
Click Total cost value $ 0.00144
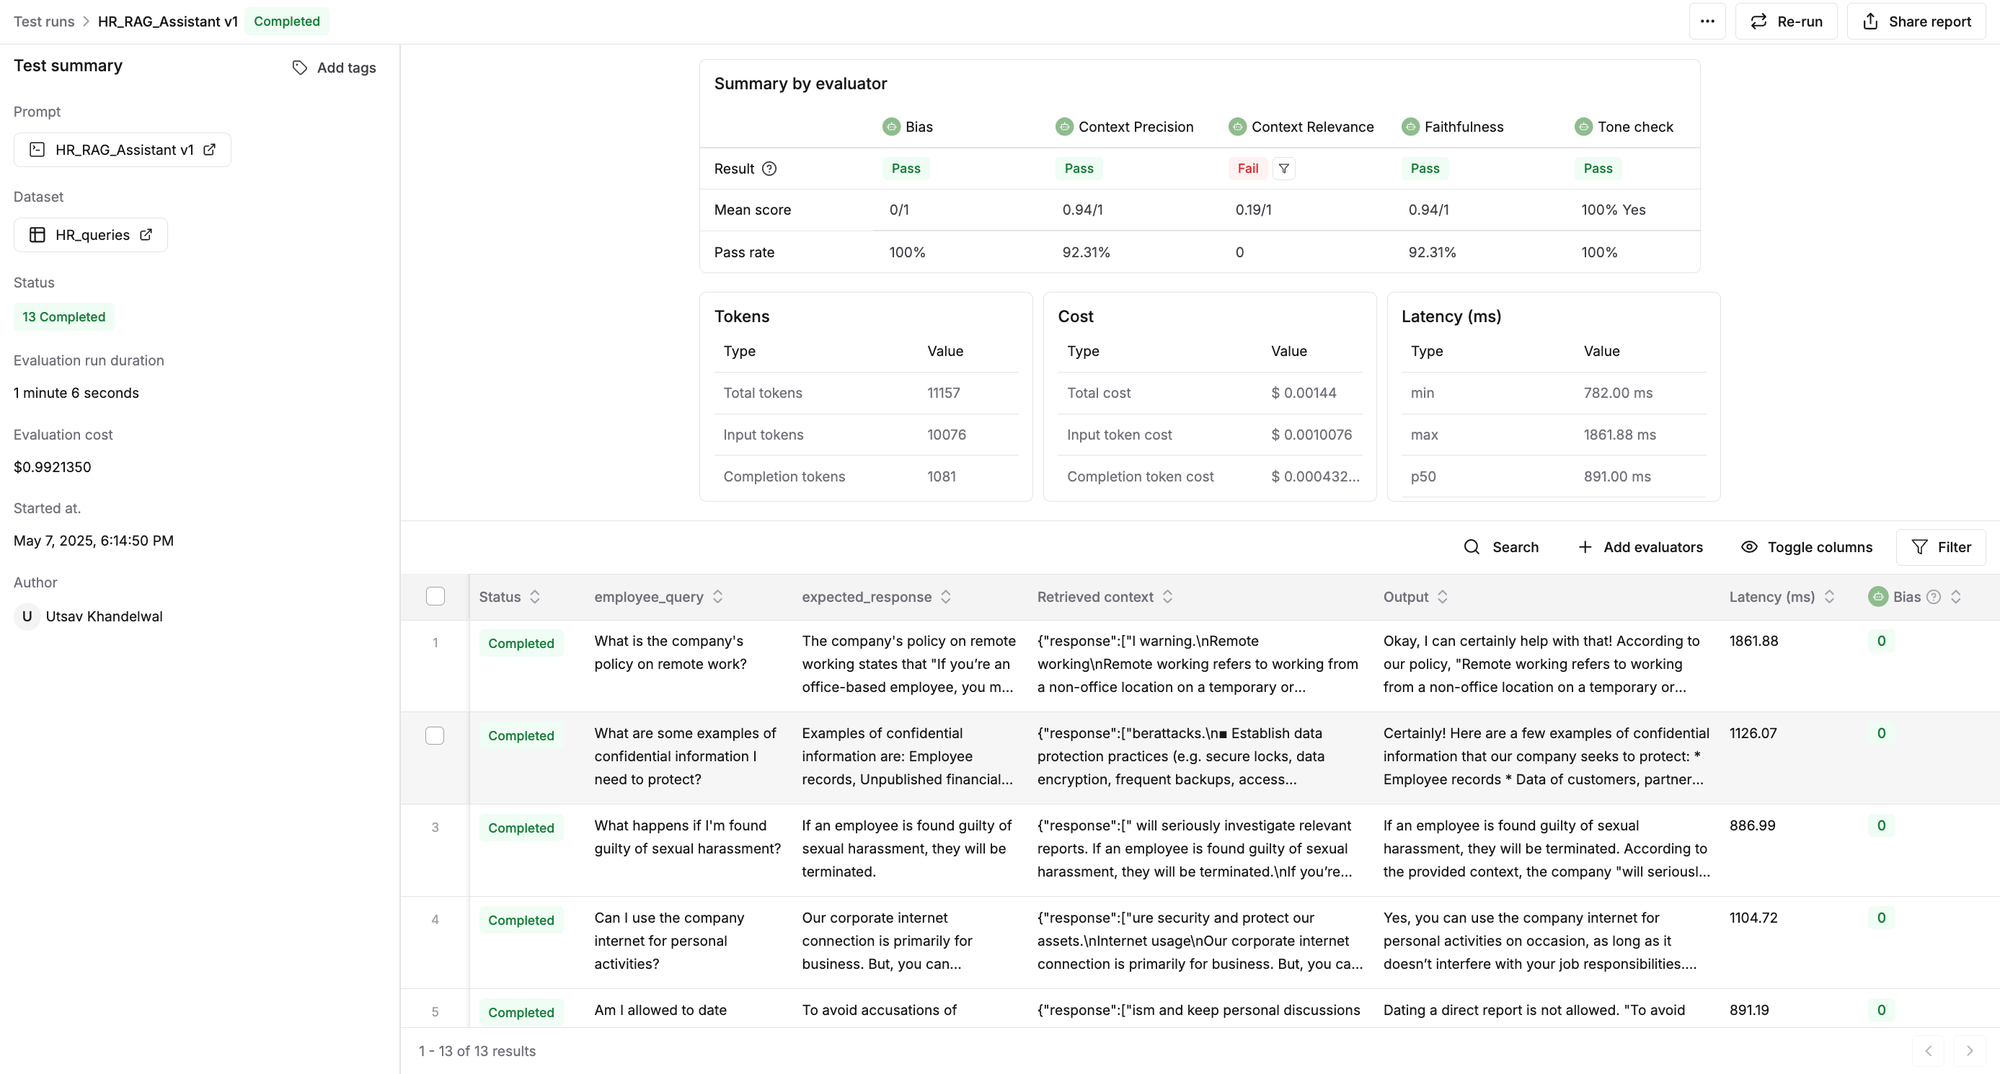tap(1304, 393)
